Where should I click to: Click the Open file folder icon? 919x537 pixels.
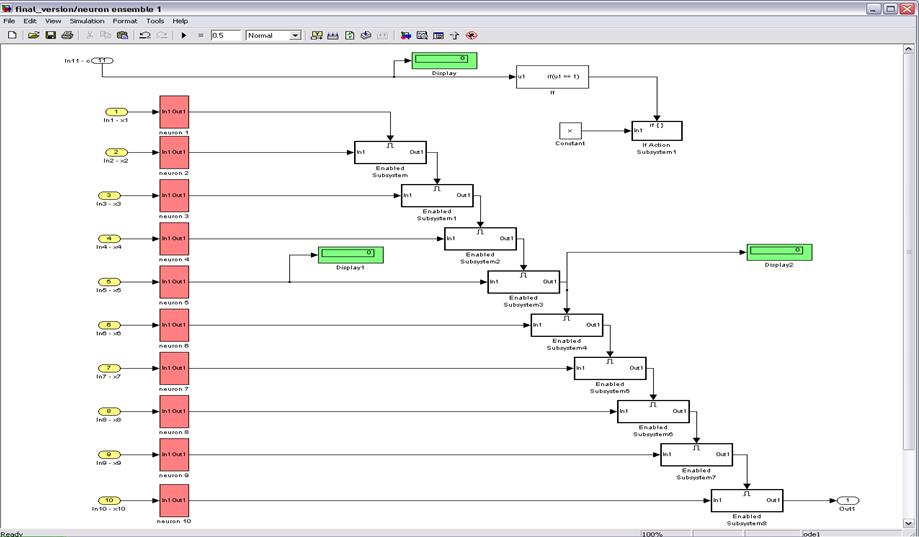tap(33, 35)
